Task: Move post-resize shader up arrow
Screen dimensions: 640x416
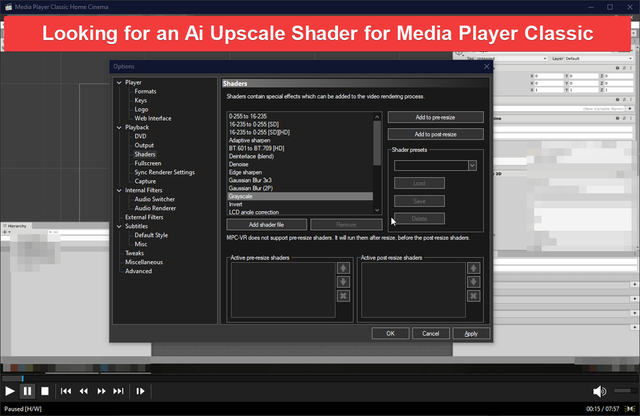Action: (x=473, y=268)
